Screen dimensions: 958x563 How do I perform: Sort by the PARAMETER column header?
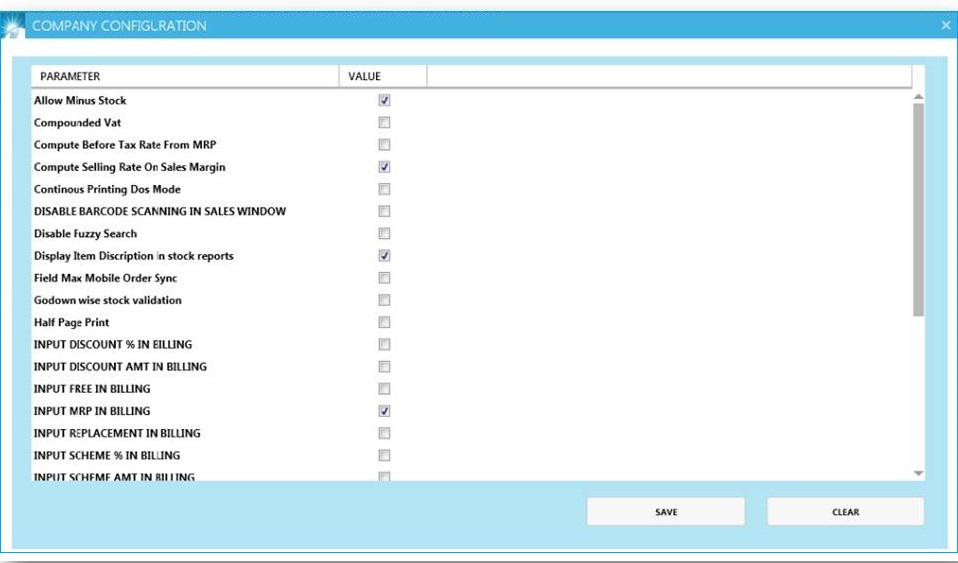click(x=186, y=76)
